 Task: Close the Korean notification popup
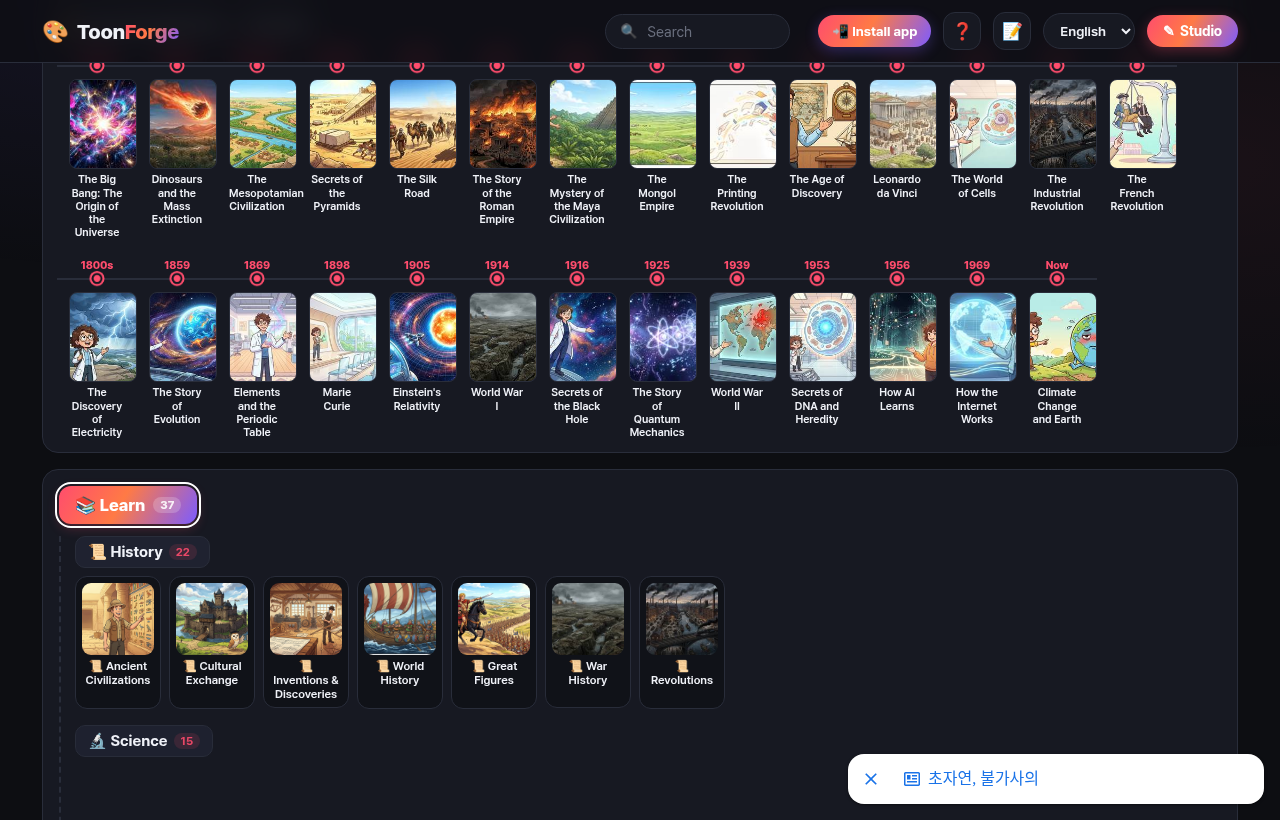871,779
